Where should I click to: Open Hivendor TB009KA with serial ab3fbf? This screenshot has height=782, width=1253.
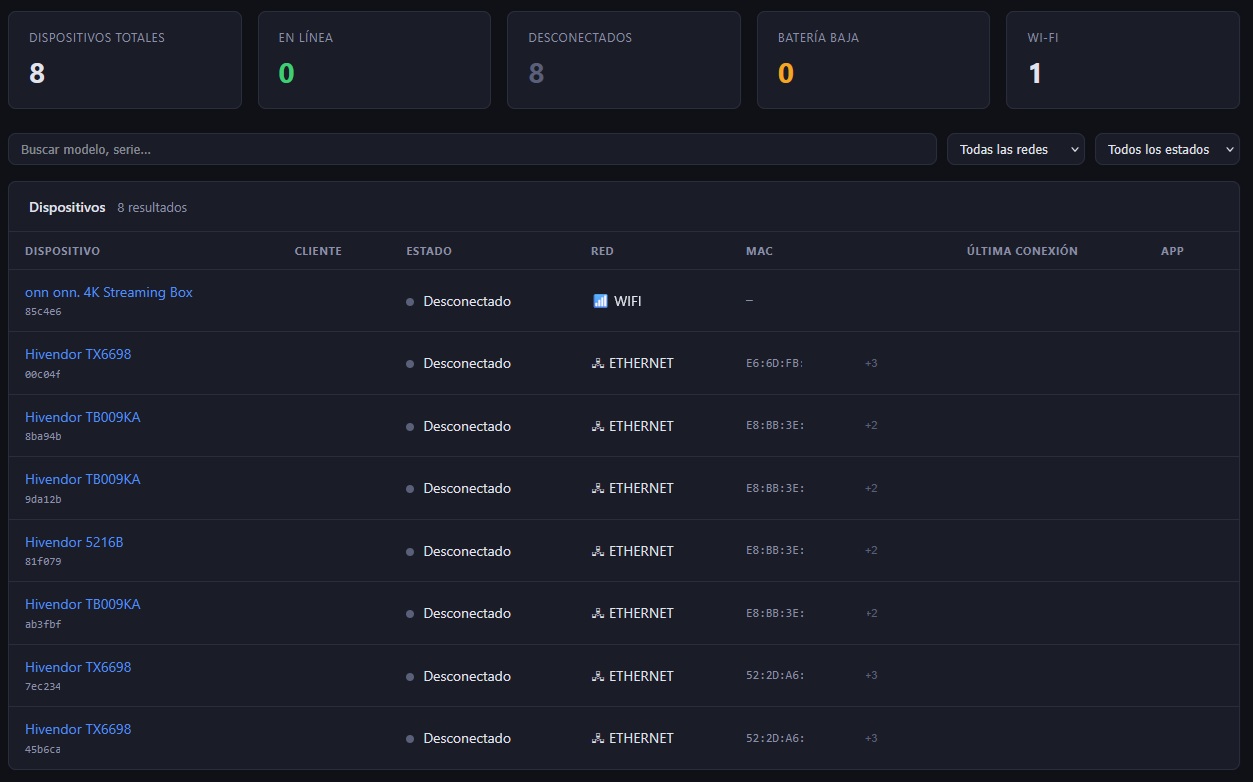(x=83, y=604)
